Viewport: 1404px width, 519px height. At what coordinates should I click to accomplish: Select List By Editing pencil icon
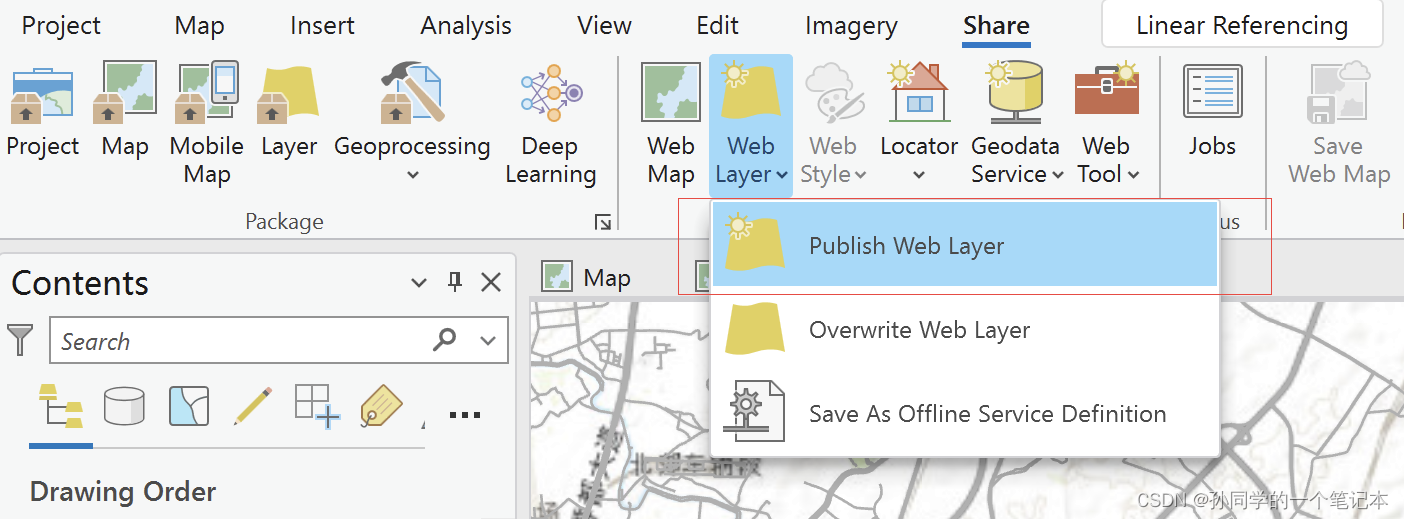point(253,406)
